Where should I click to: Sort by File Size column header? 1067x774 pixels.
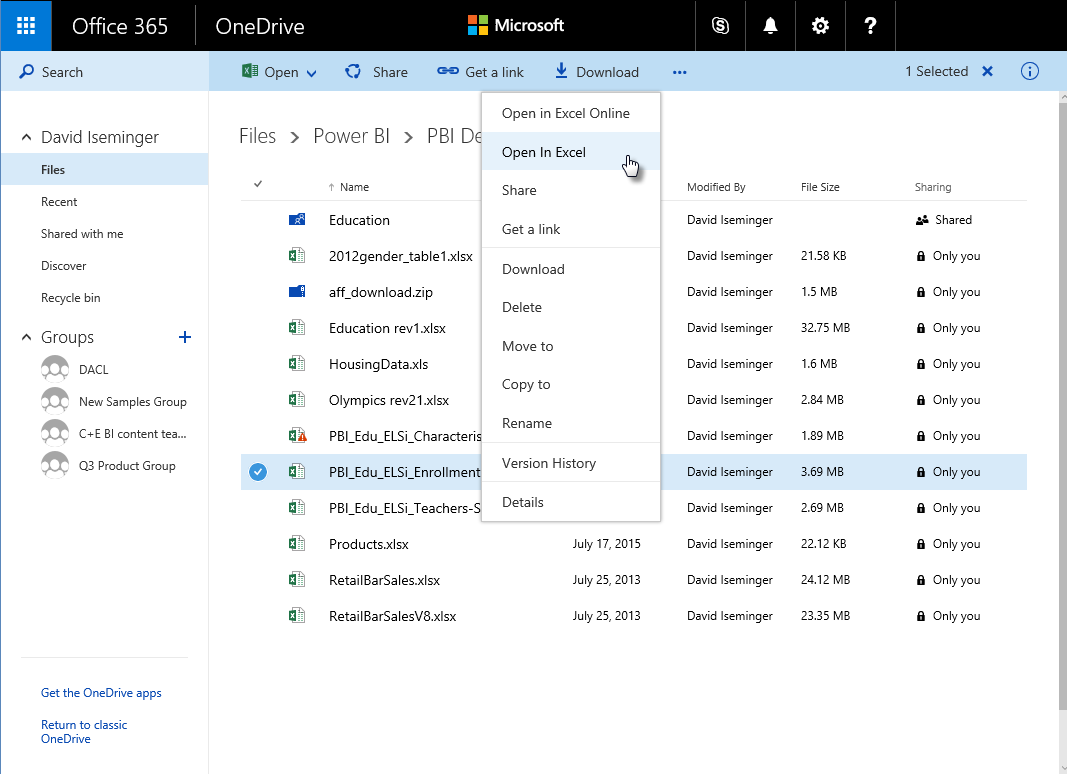[x=820, y=187]
